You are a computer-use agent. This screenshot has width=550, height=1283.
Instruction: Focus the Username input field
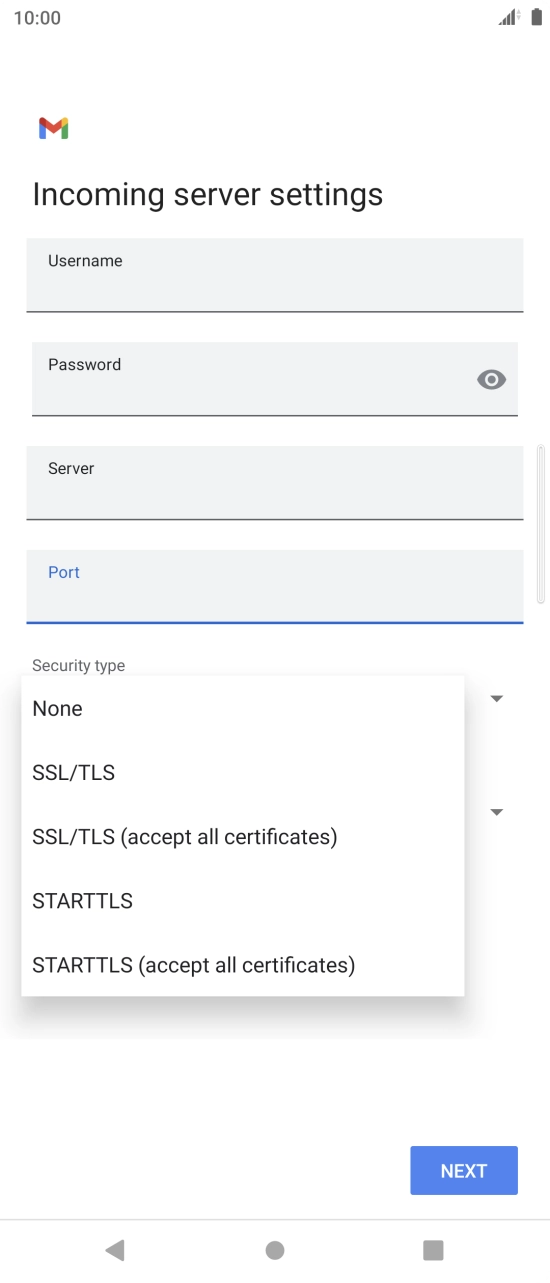click(x=275, y=275)
